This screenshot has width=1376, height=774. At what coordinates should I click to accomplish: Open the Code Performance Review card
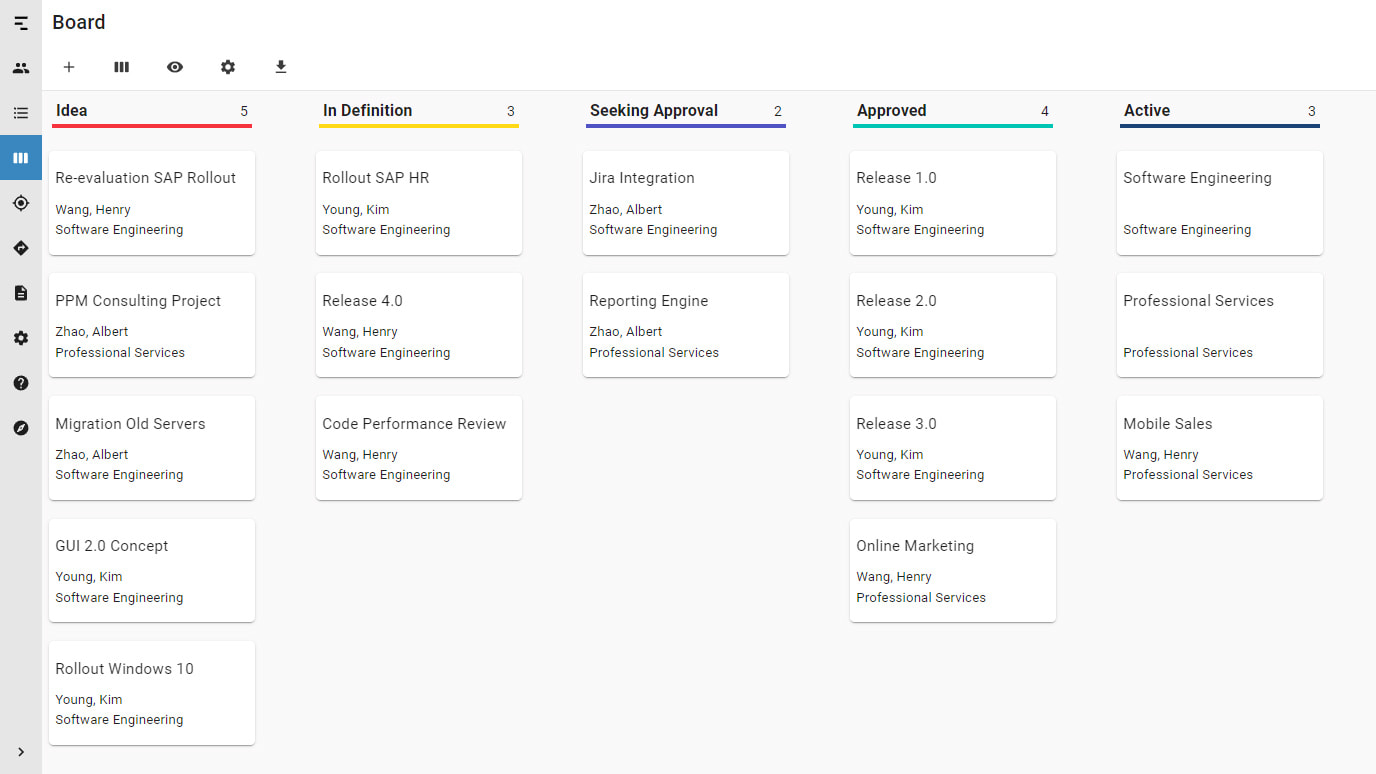point(419,448)
